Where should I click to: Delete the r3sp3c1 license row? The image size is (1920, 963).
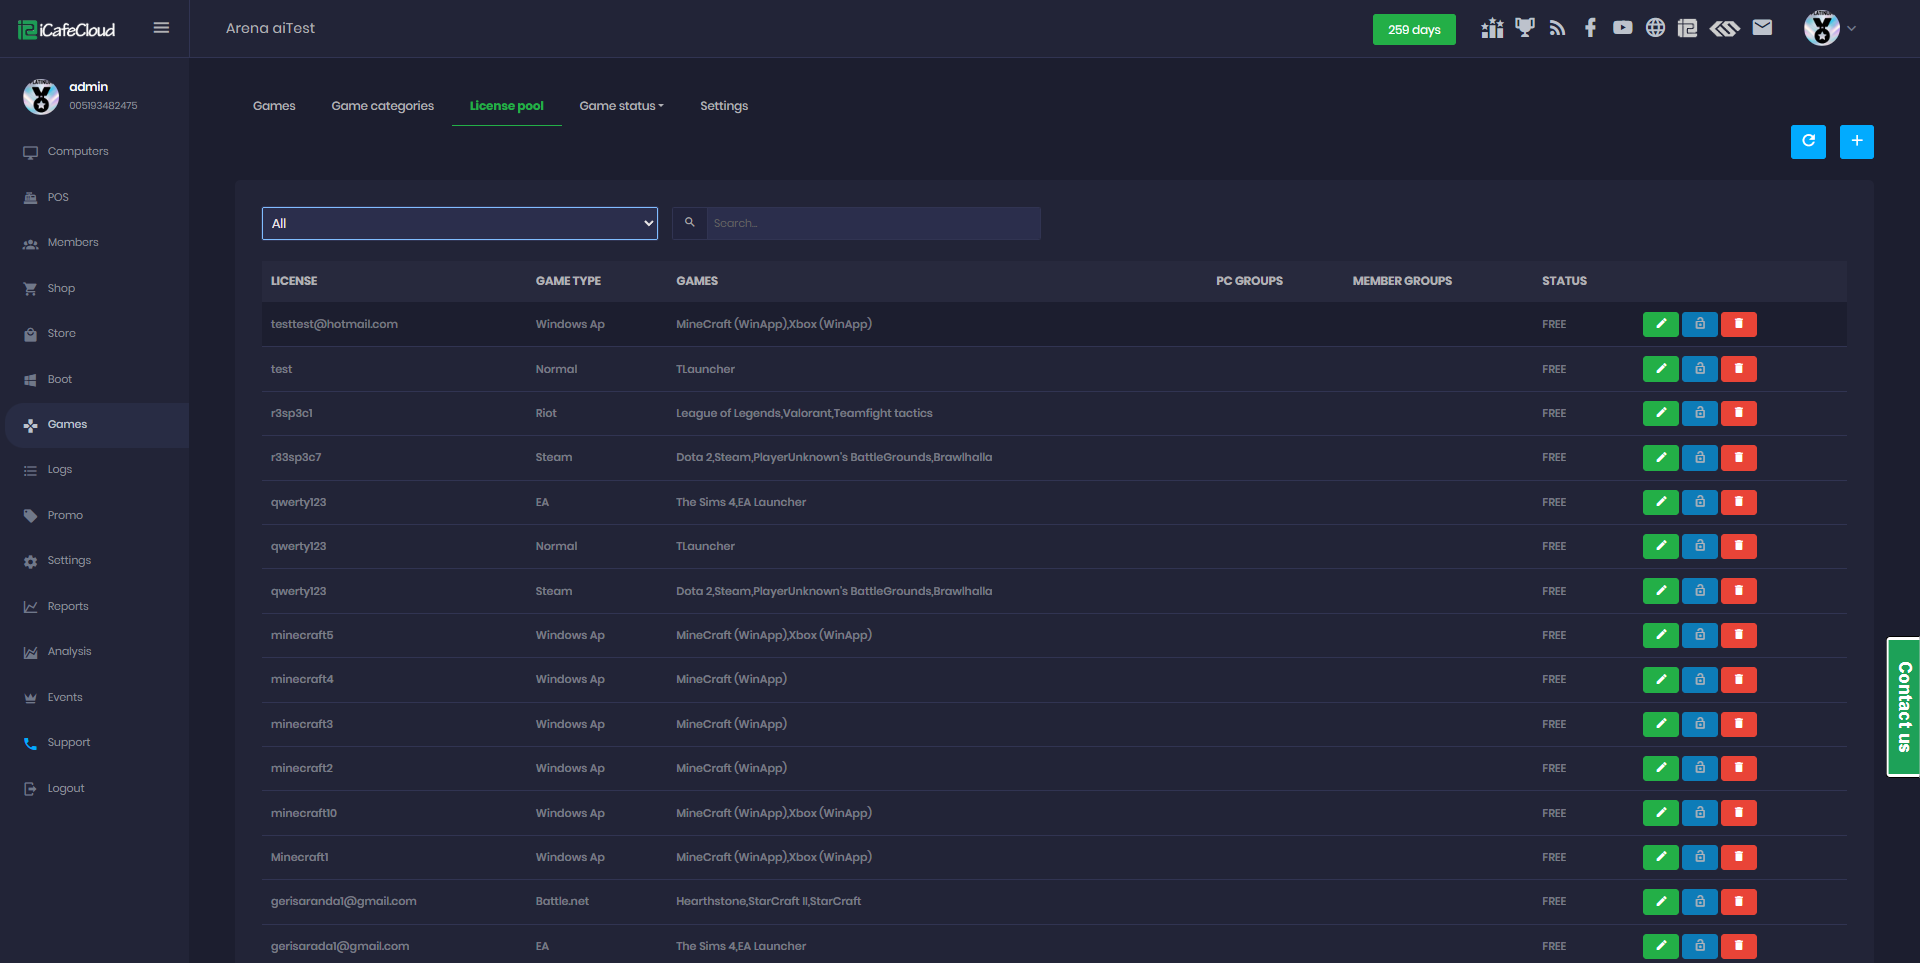(1738, 413)
